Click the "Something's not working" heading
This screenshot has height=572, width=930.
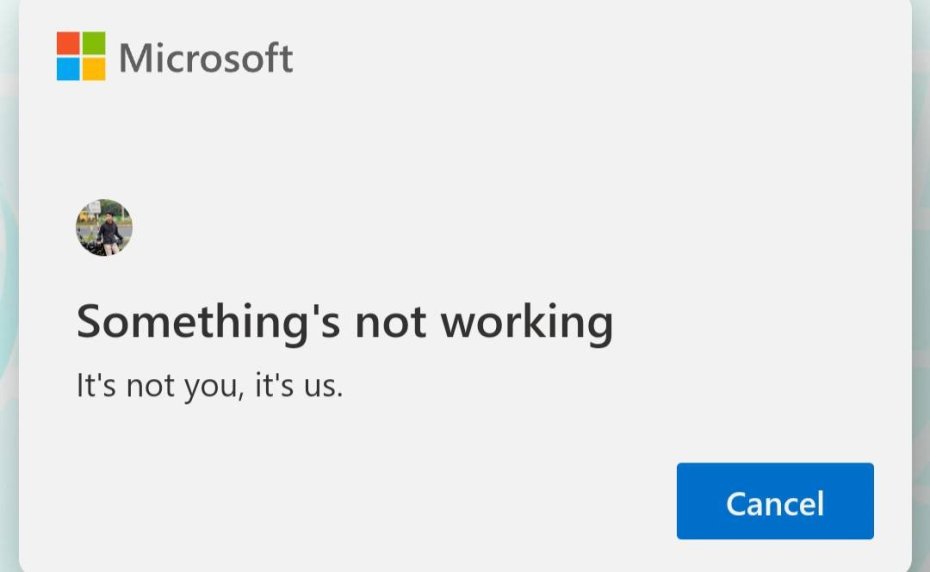(344, 322)
